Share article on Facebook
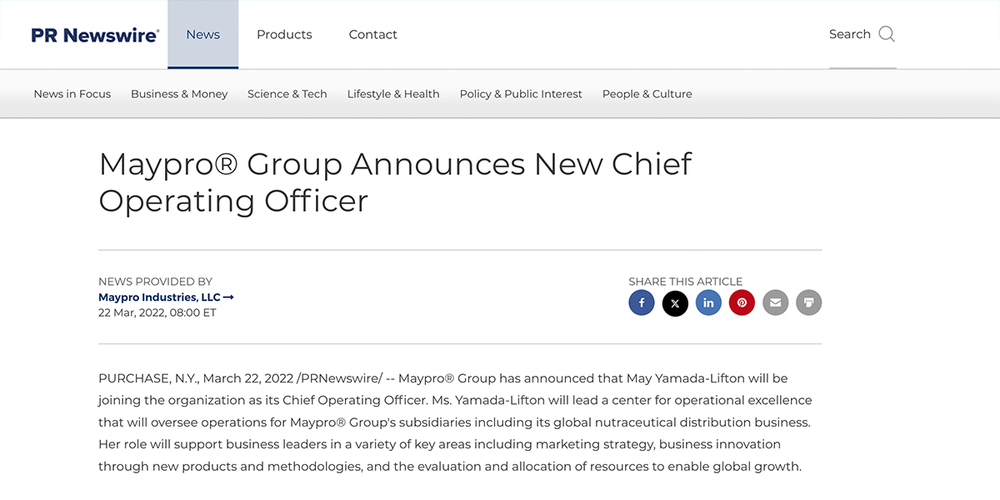This screenshot has width=1000, height=500. tap(641, 303)
